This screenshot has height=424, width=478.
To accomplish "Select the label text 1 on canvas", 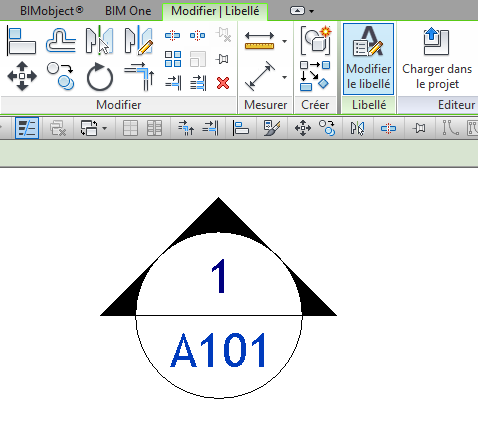I will [219, 277].
